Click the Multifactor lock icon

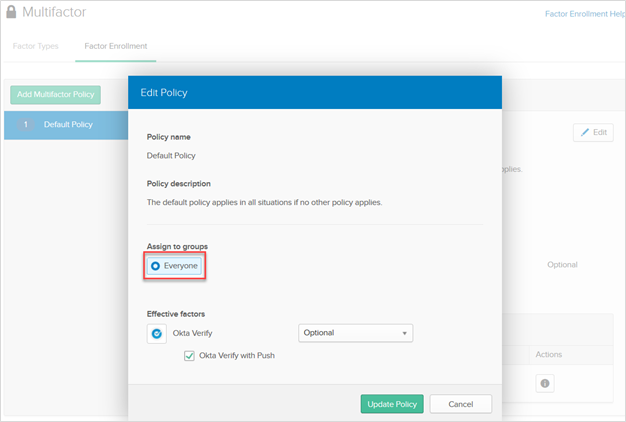pos(11,12)
